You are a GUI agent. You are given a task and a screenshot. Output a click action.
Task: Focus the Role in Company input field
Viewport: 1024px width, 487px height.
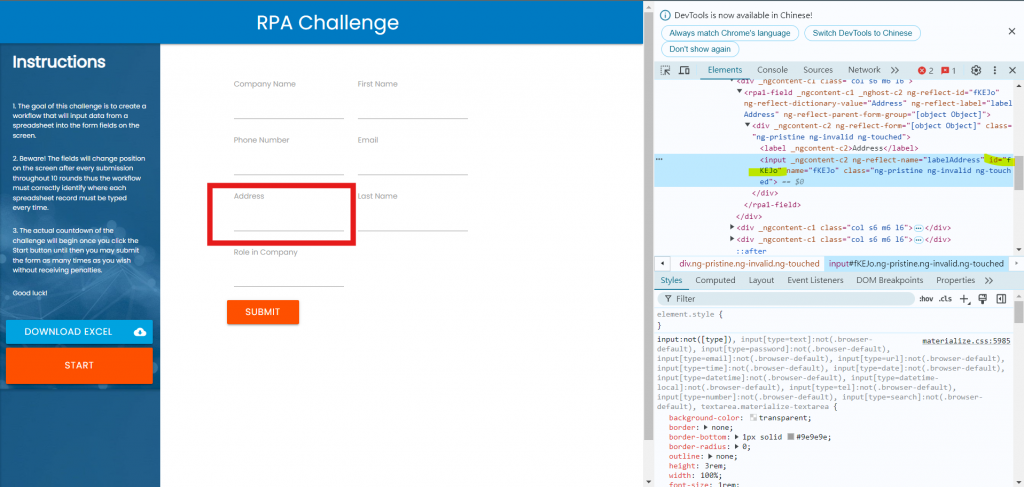pos(289,275)
